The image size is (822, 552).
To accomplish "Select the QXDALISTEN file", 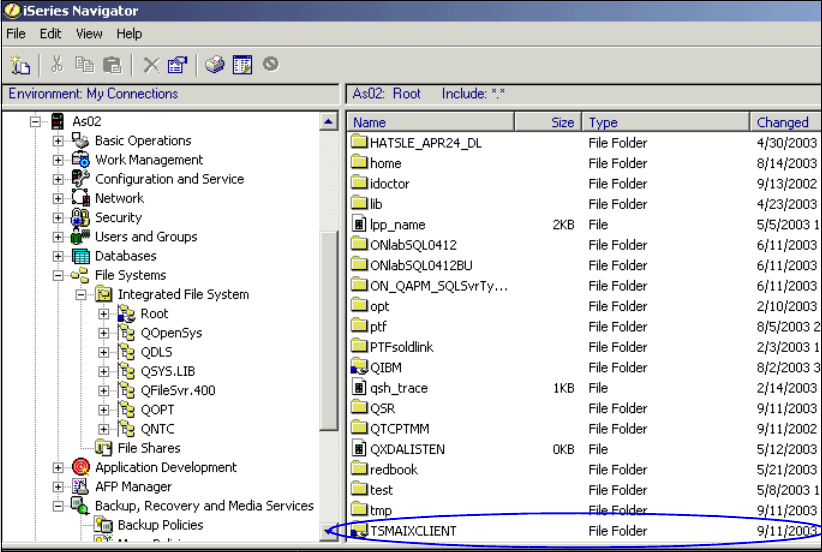I will pyautogui.click(x=407, y=449).
